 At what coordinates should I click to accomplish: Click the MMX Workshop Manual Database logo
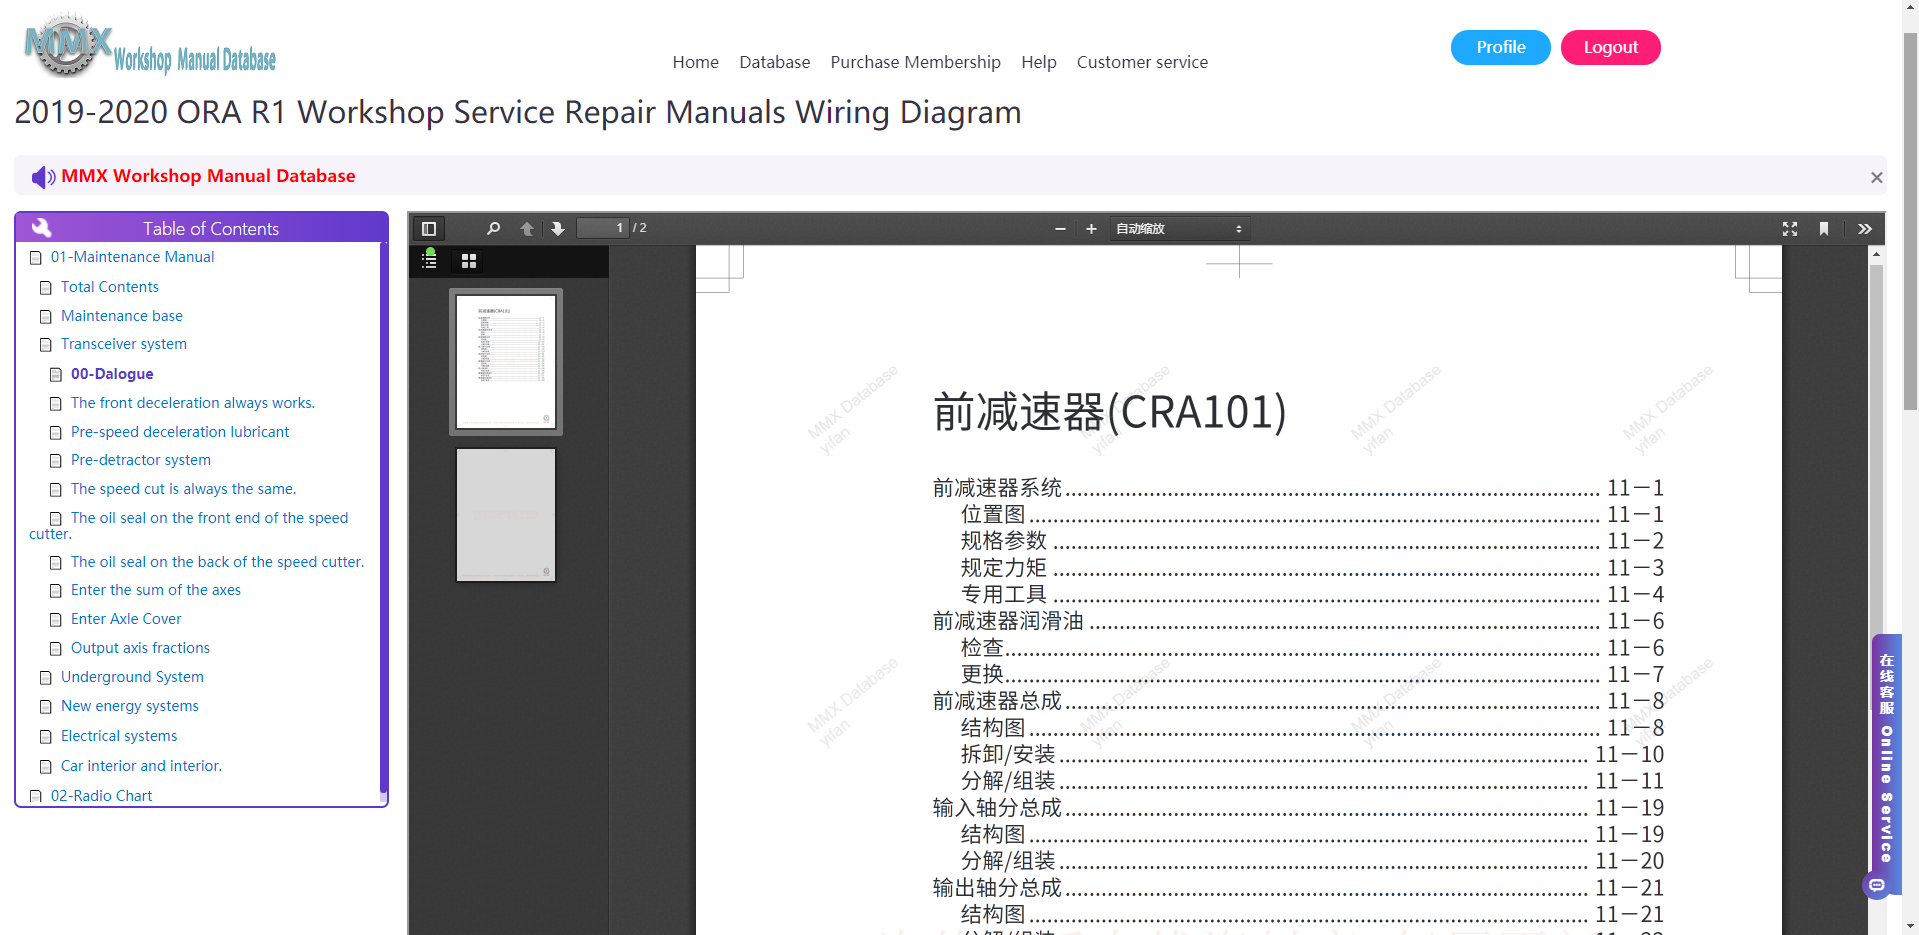point(150,46)
